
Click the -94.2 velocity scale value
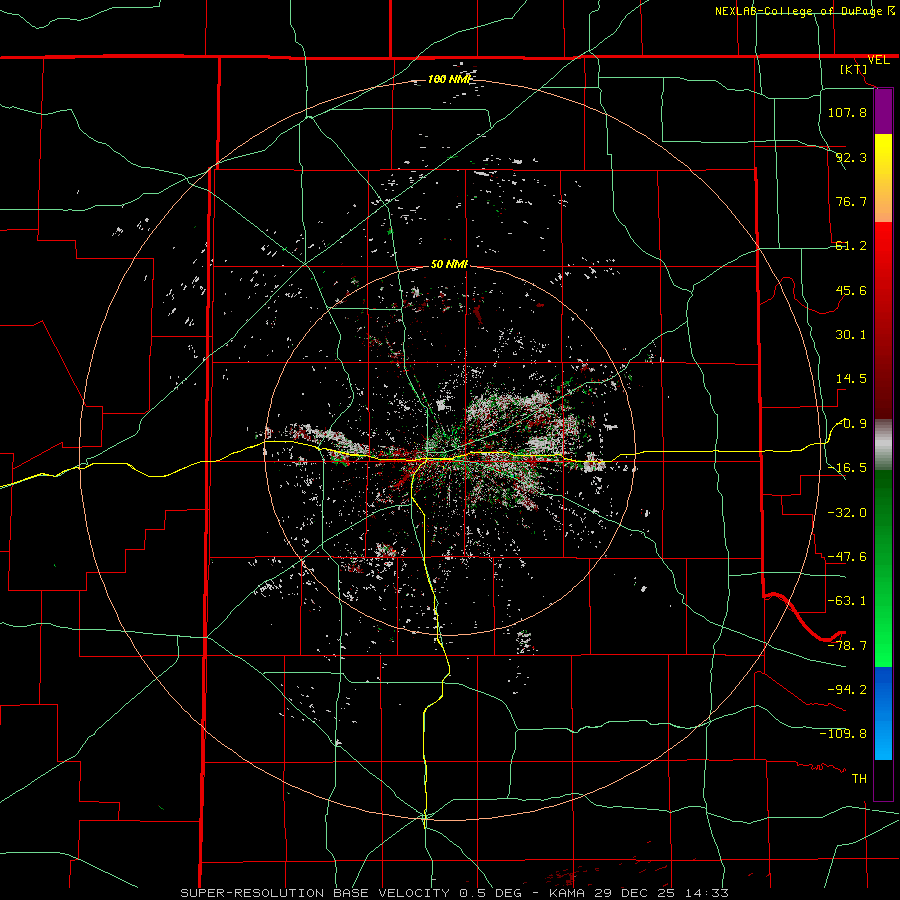pos(847,690)
